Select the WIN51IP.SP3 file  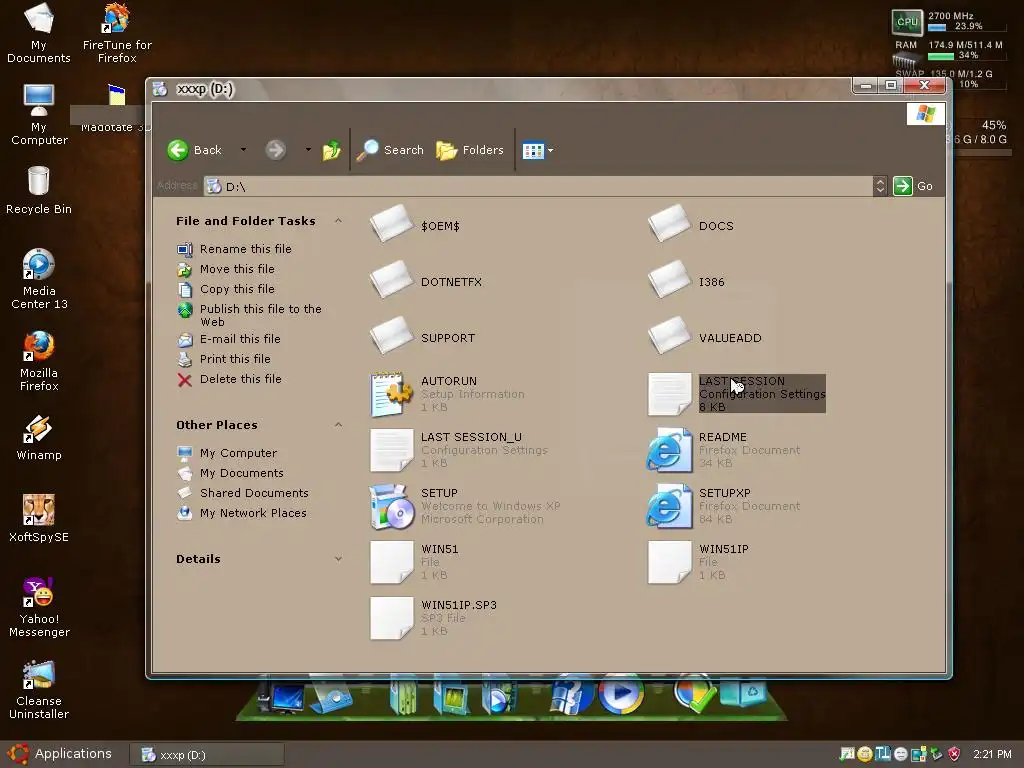[434, 618]
